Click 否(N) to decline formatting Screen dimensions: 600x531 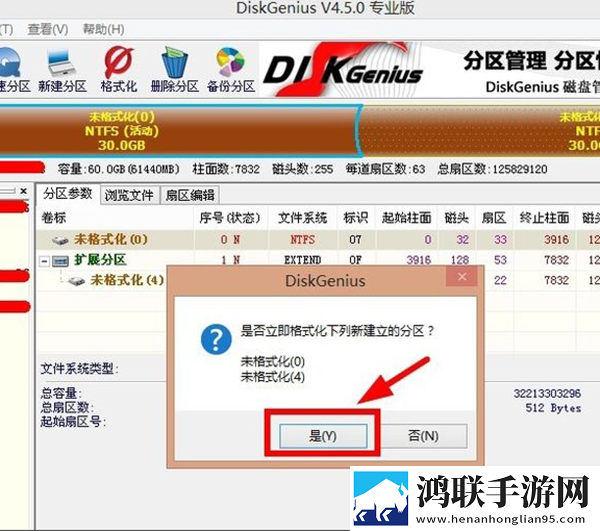(x=424, y=436)
